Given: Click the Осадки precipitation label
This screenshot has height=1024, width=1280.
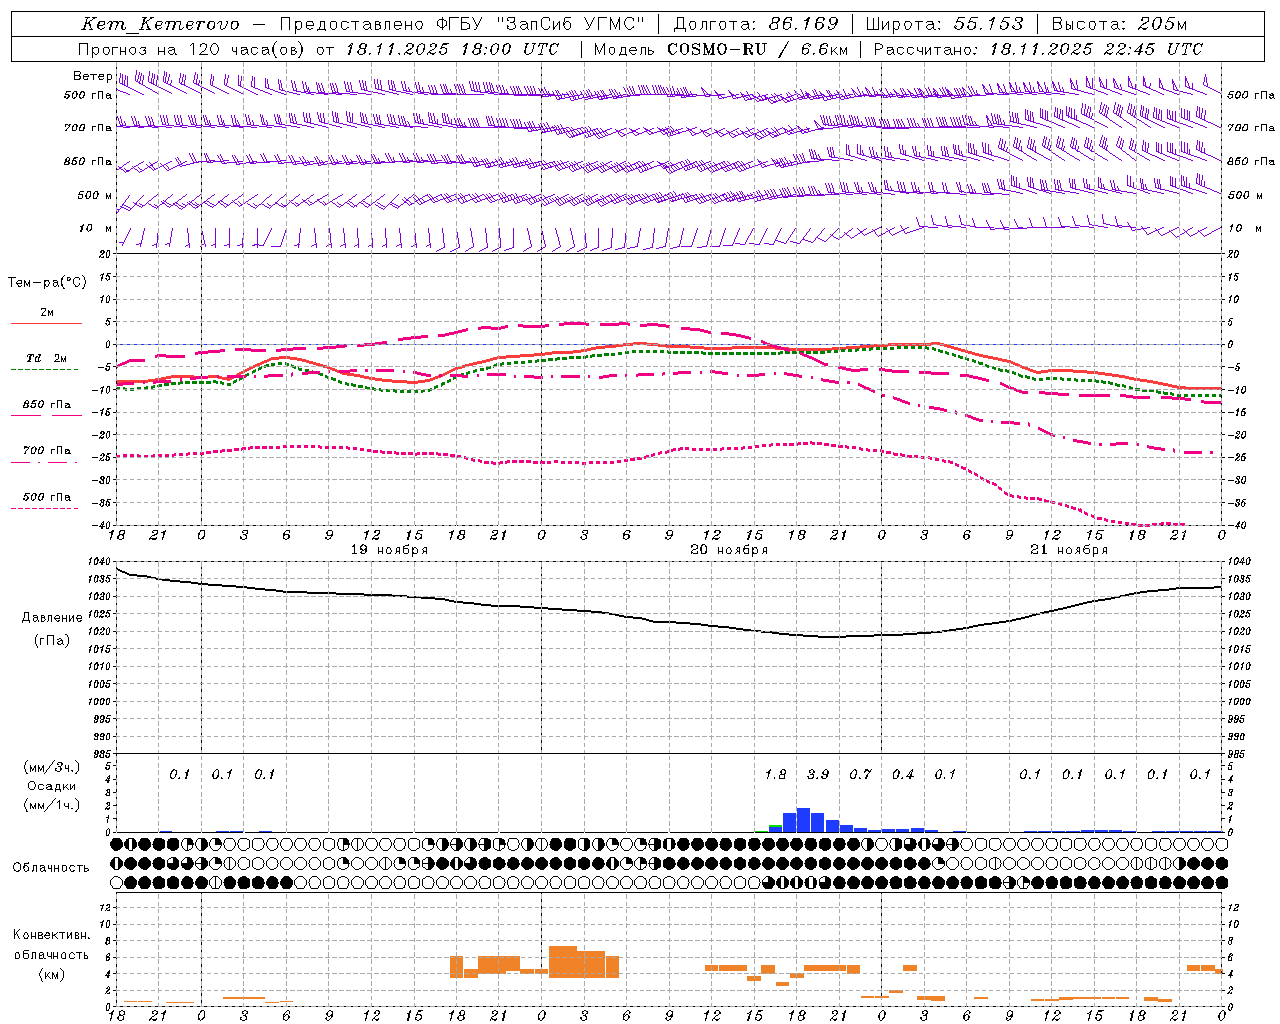Looking at the screenshot, I should click(x=52, y=786).
